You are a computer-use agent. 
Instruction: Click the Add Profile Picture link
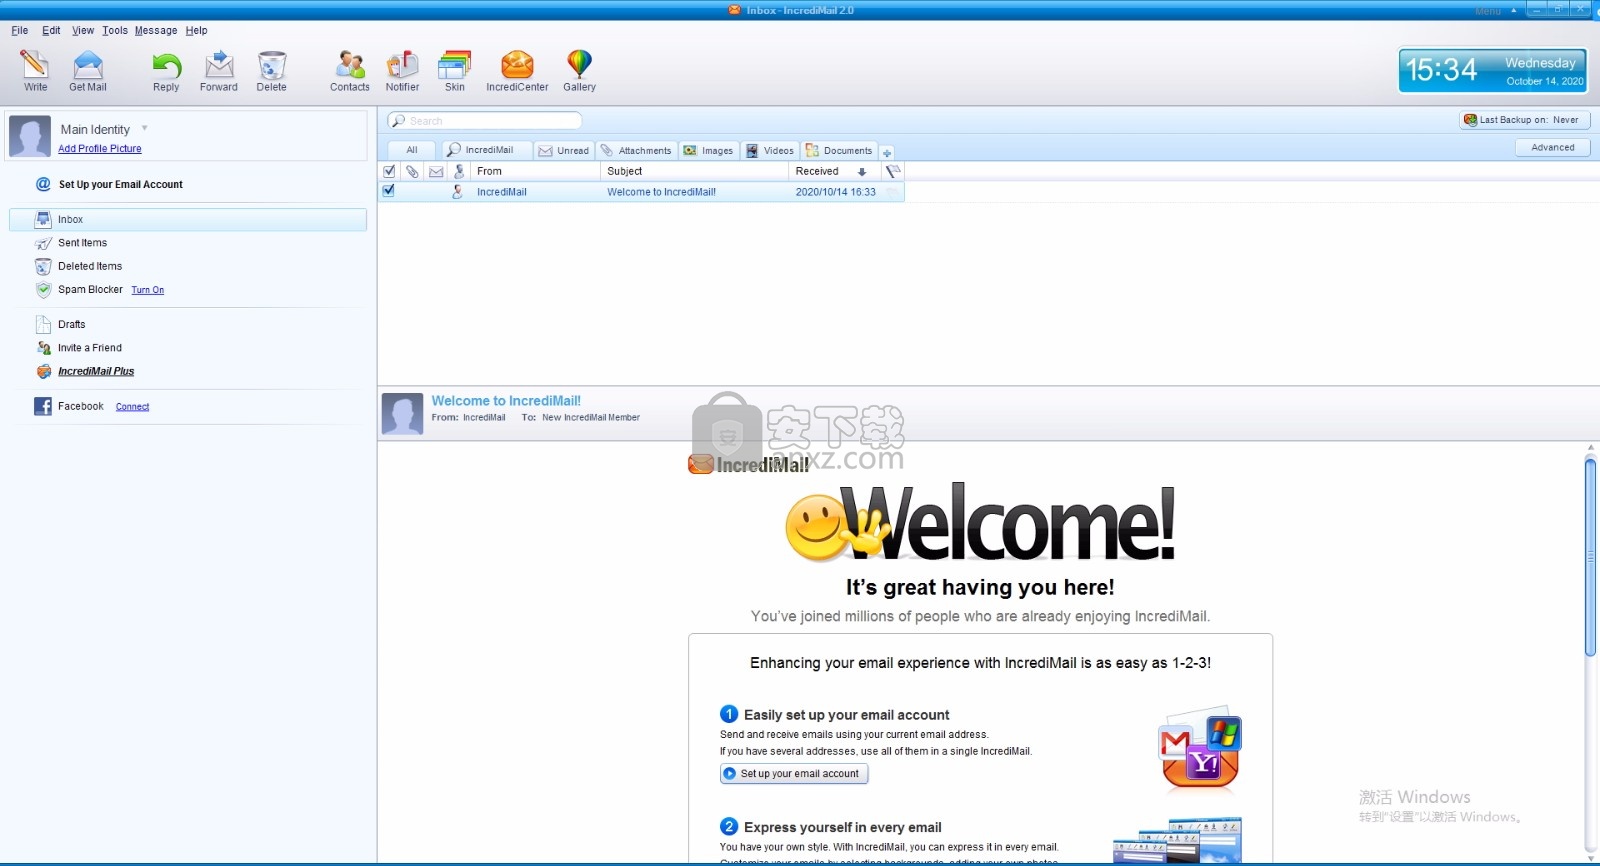tap(100, 149)
